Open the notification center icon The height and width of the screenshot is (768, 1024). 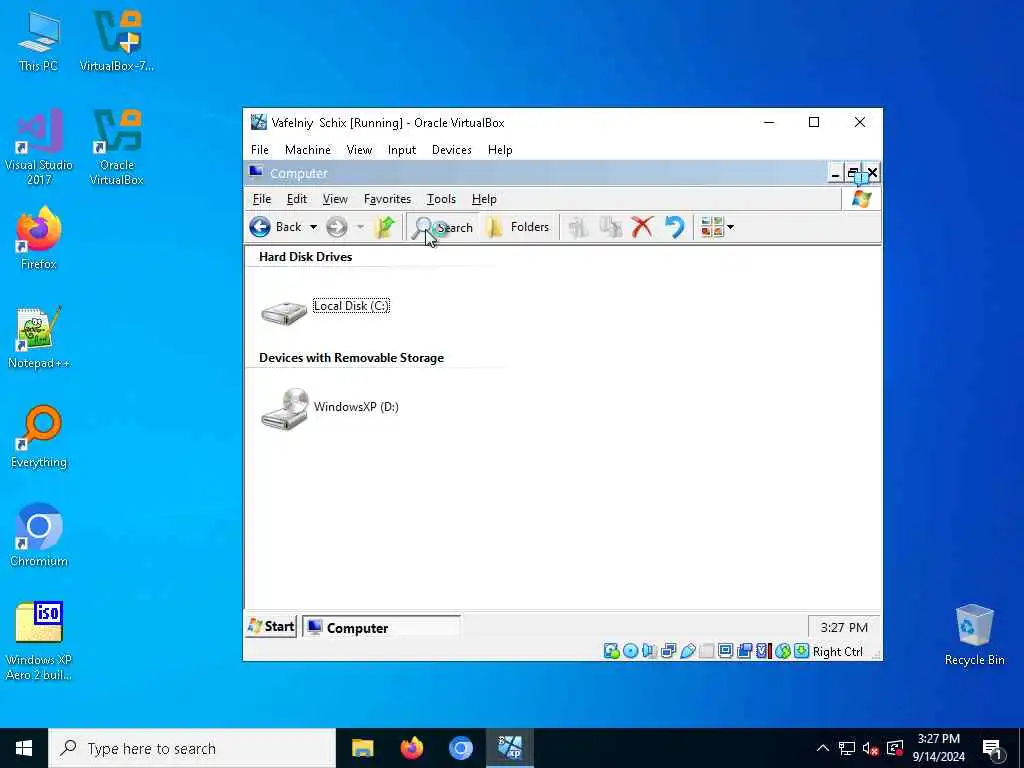coord(993,749)
